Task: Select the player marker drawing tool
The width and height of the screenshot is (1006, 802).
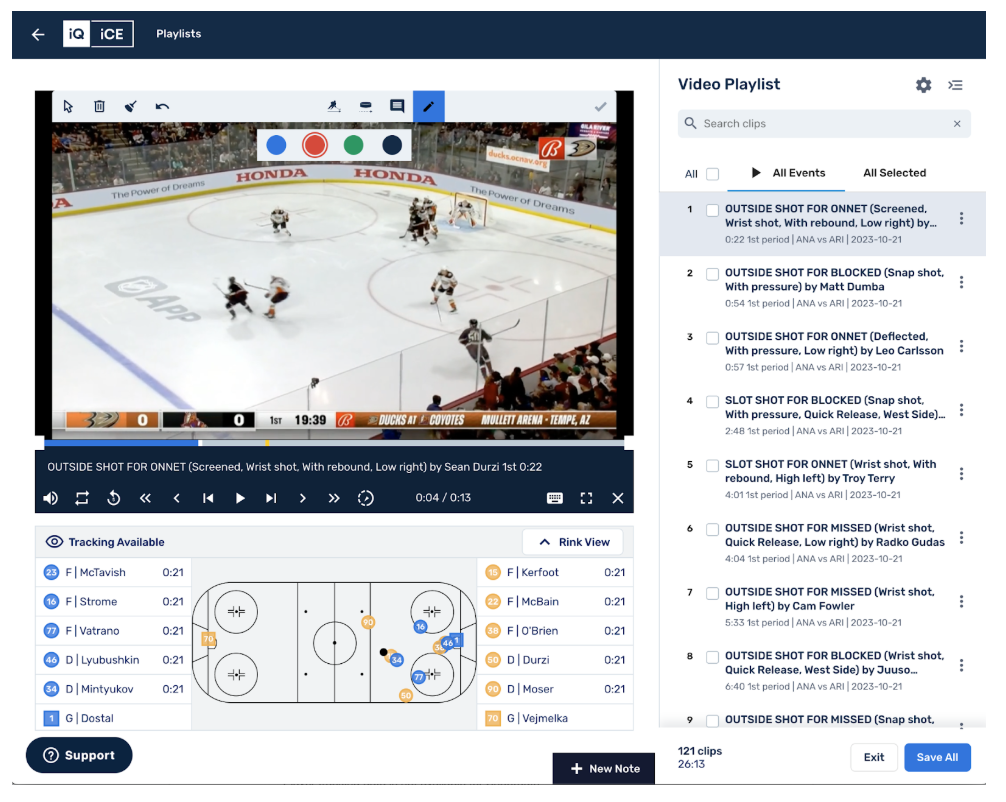Action: [334, 107]
